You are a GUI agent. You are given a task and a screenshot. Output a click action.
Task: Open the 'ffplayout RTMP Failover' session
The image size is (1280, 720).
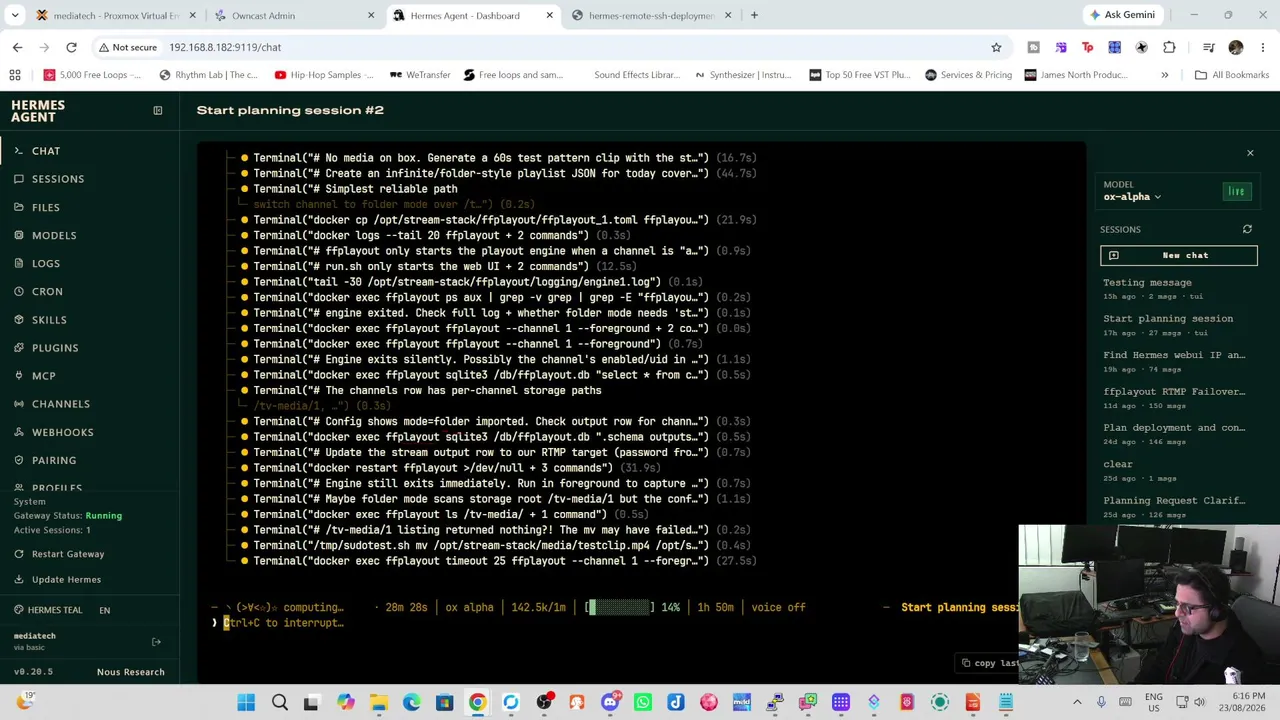click(1179, 397)
